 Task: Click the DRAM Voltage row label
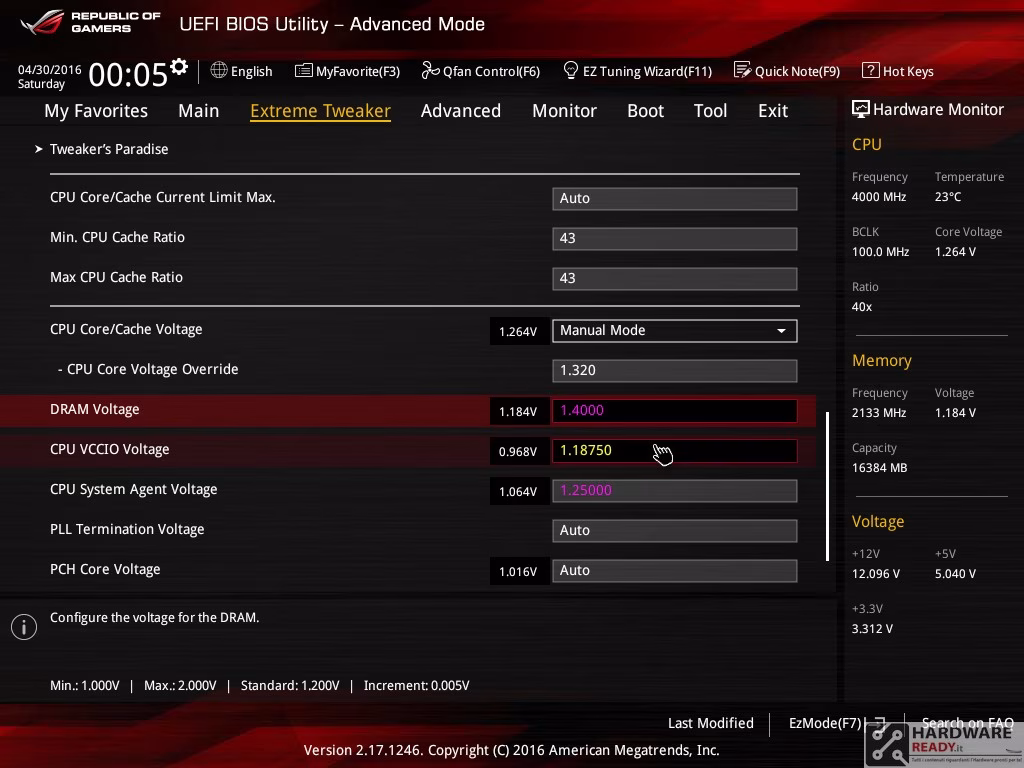[x=95, y=409]
